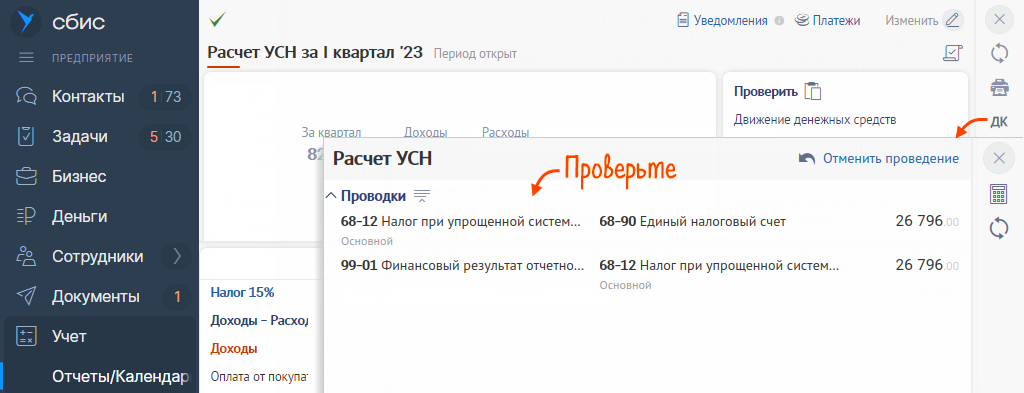
Task: Click the printer icon in right toolbar
Action: [999, 87]
